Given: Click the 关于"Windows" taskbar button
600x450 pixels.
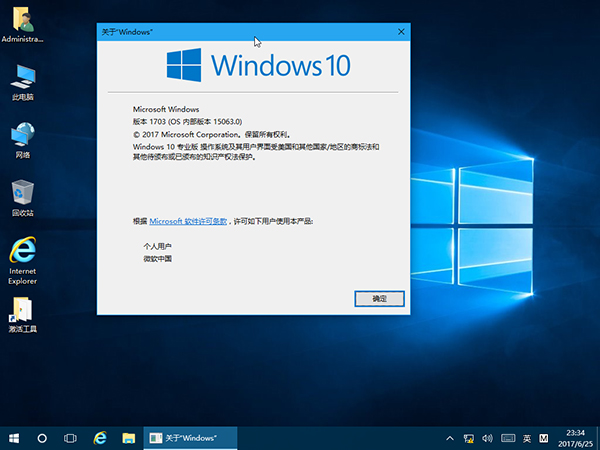Looking at the screenshot, I should [190, 438].
